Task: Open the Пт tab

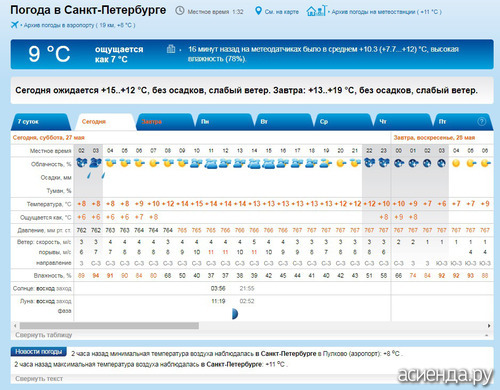Action: pyautogui.click(x=462, y=122)
